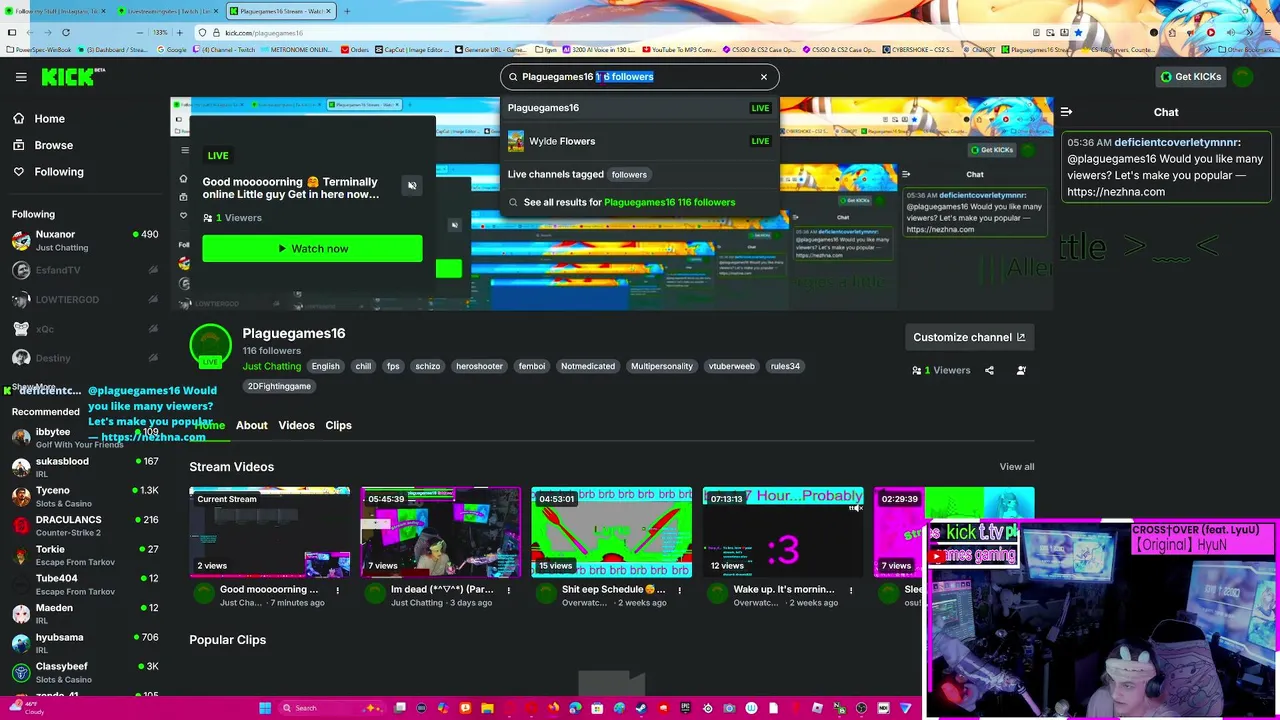Open recommended channel Torkie
1280x720 pixels.
pos(85,555)
